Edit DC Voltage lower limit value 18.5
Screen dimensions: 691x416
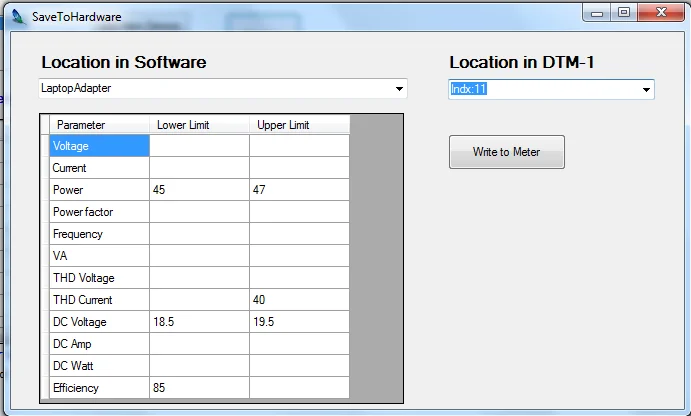click(199, 322)
